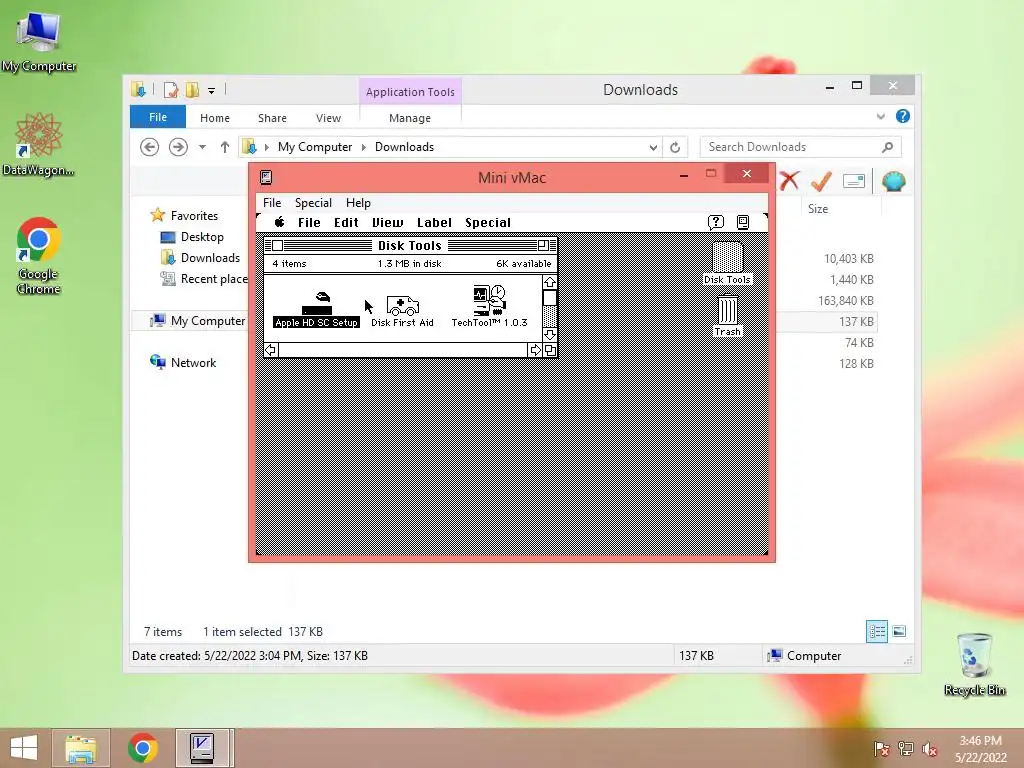Screen dimensions: 1024x768
Task: Click Disk Tools scroll up arrow
Action: (x=550, y=282)
